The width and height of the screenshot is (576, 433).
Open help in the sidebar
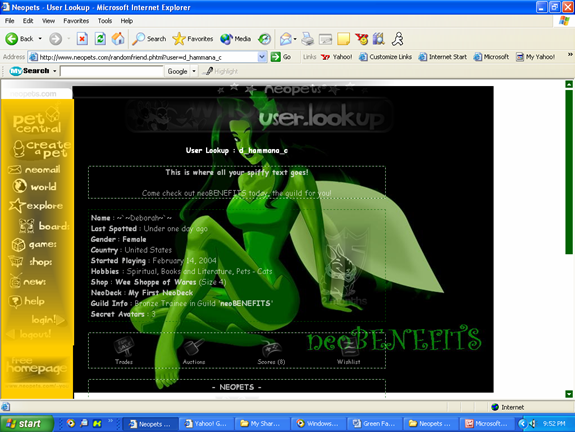coord(26,302)
